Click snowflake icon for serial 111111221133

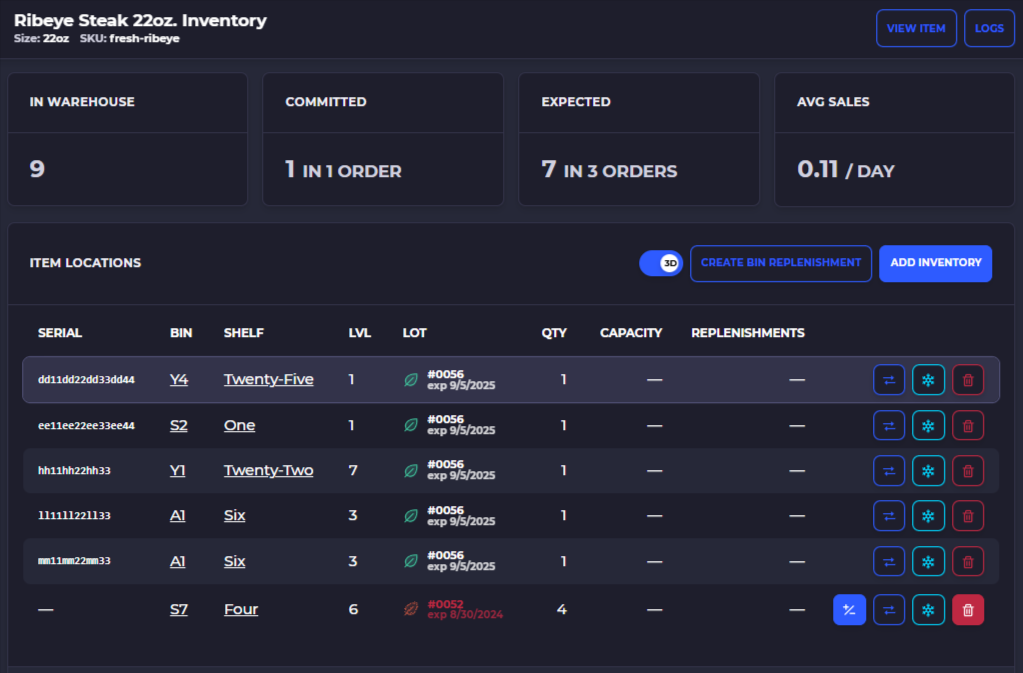pos(928,516)
